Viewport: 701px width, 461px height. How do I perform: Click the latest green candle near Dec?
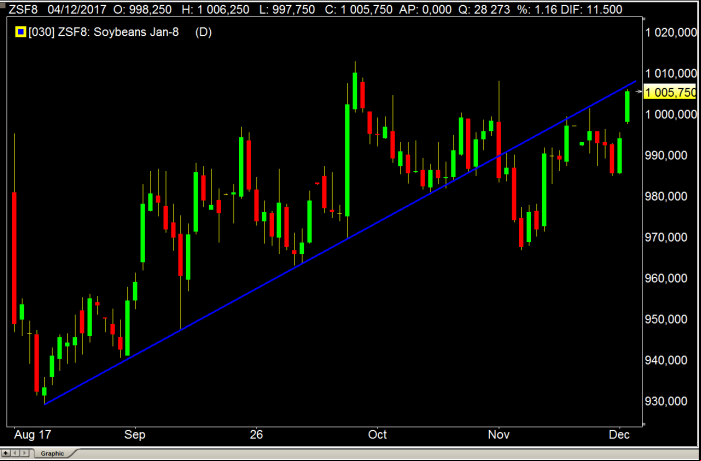627,106
